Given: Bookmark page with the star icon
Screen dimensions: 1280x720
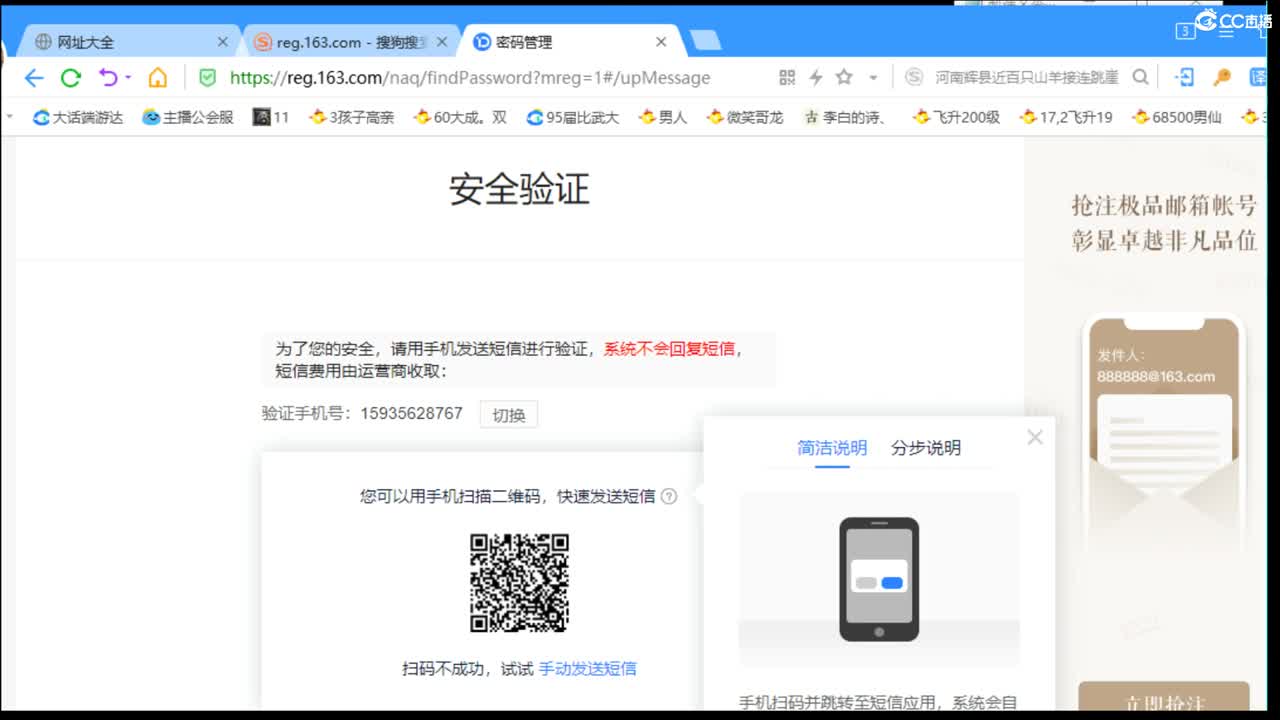Looking at the screenshot, I should click(844, 77).
